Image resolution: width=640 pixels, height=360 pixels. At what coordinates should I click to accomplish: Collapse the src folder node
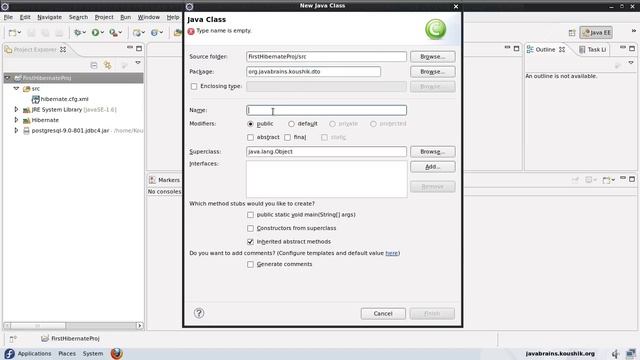pos(16,88)
